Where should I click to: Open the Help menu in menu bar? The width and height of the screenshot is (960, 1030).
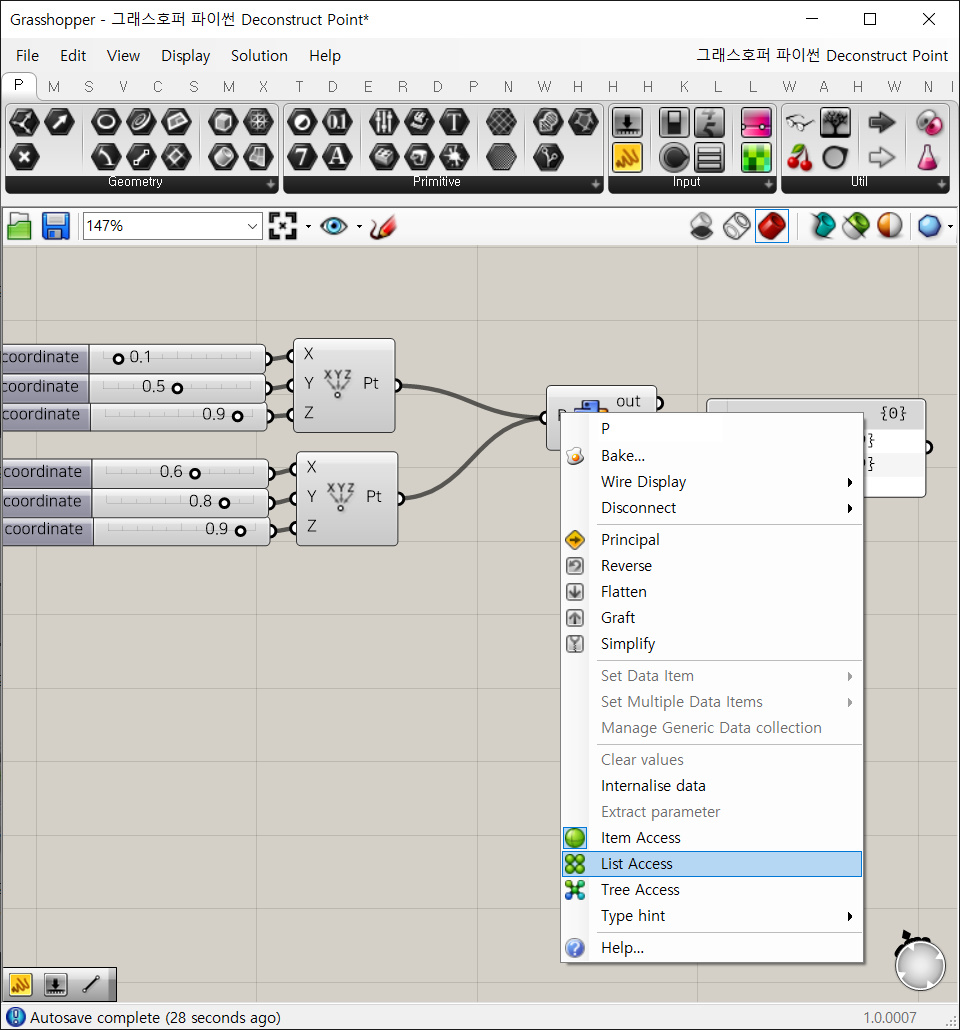pyautogui.click(x=325, y=56)
